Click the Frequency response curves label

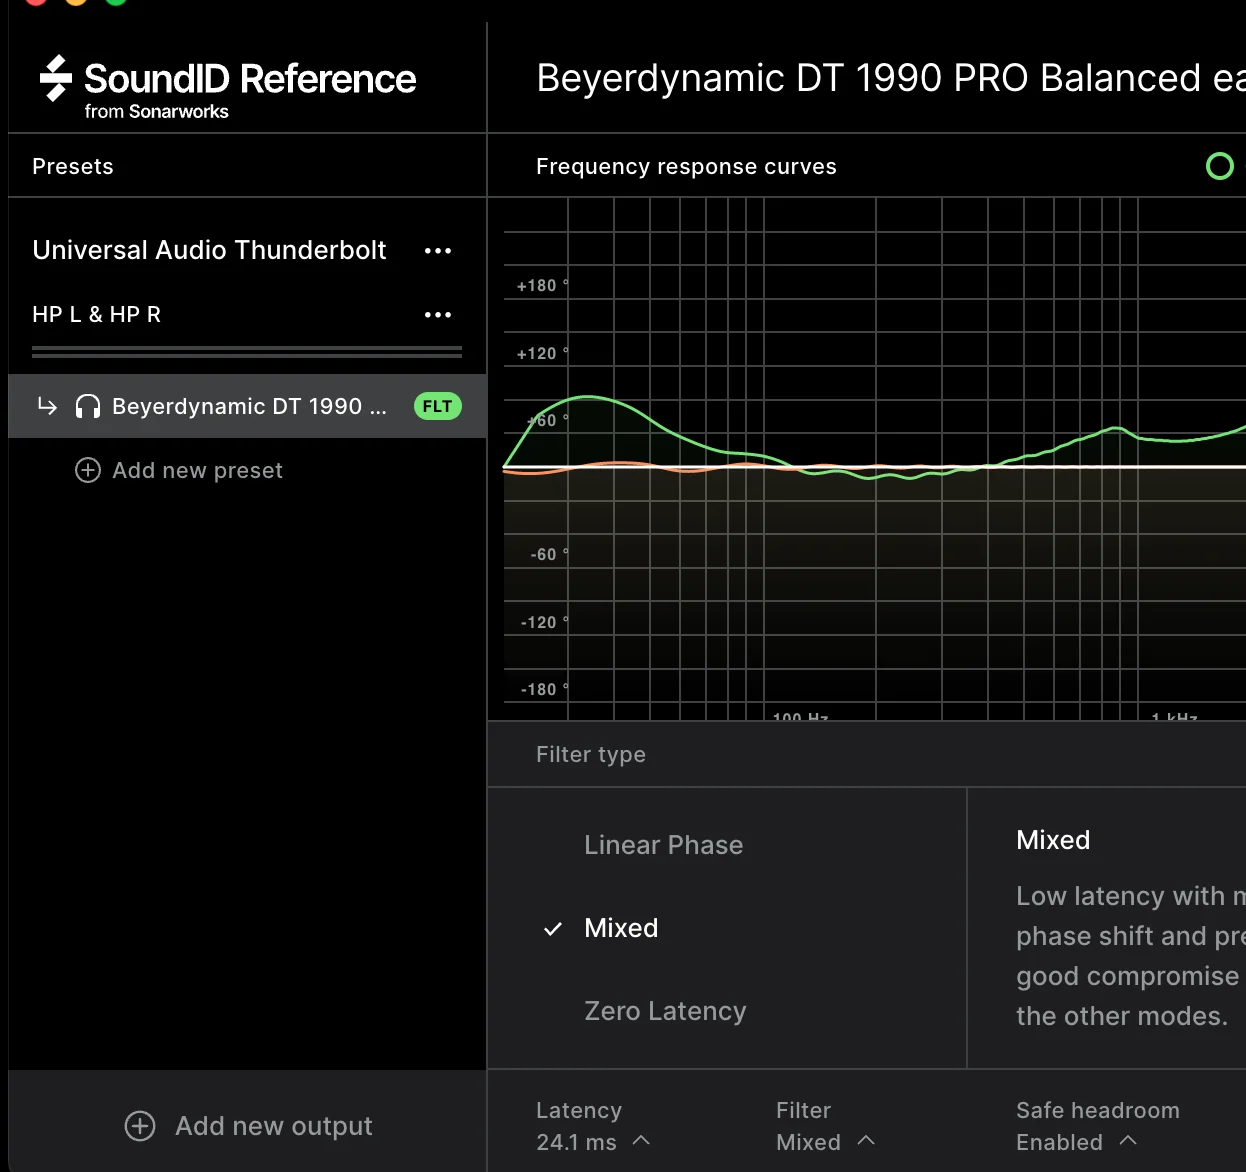pyautogui.click(x=686, y=166)
